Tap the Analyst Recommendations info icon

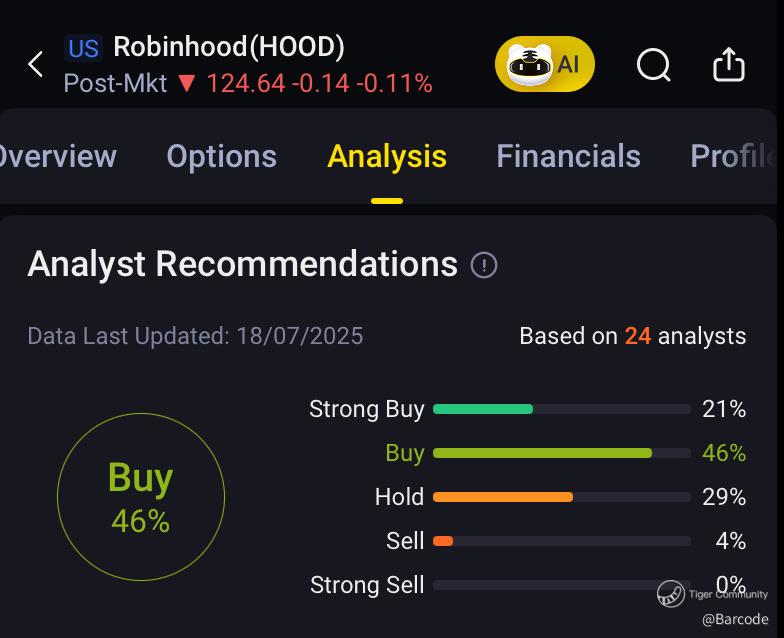(484, 265)
